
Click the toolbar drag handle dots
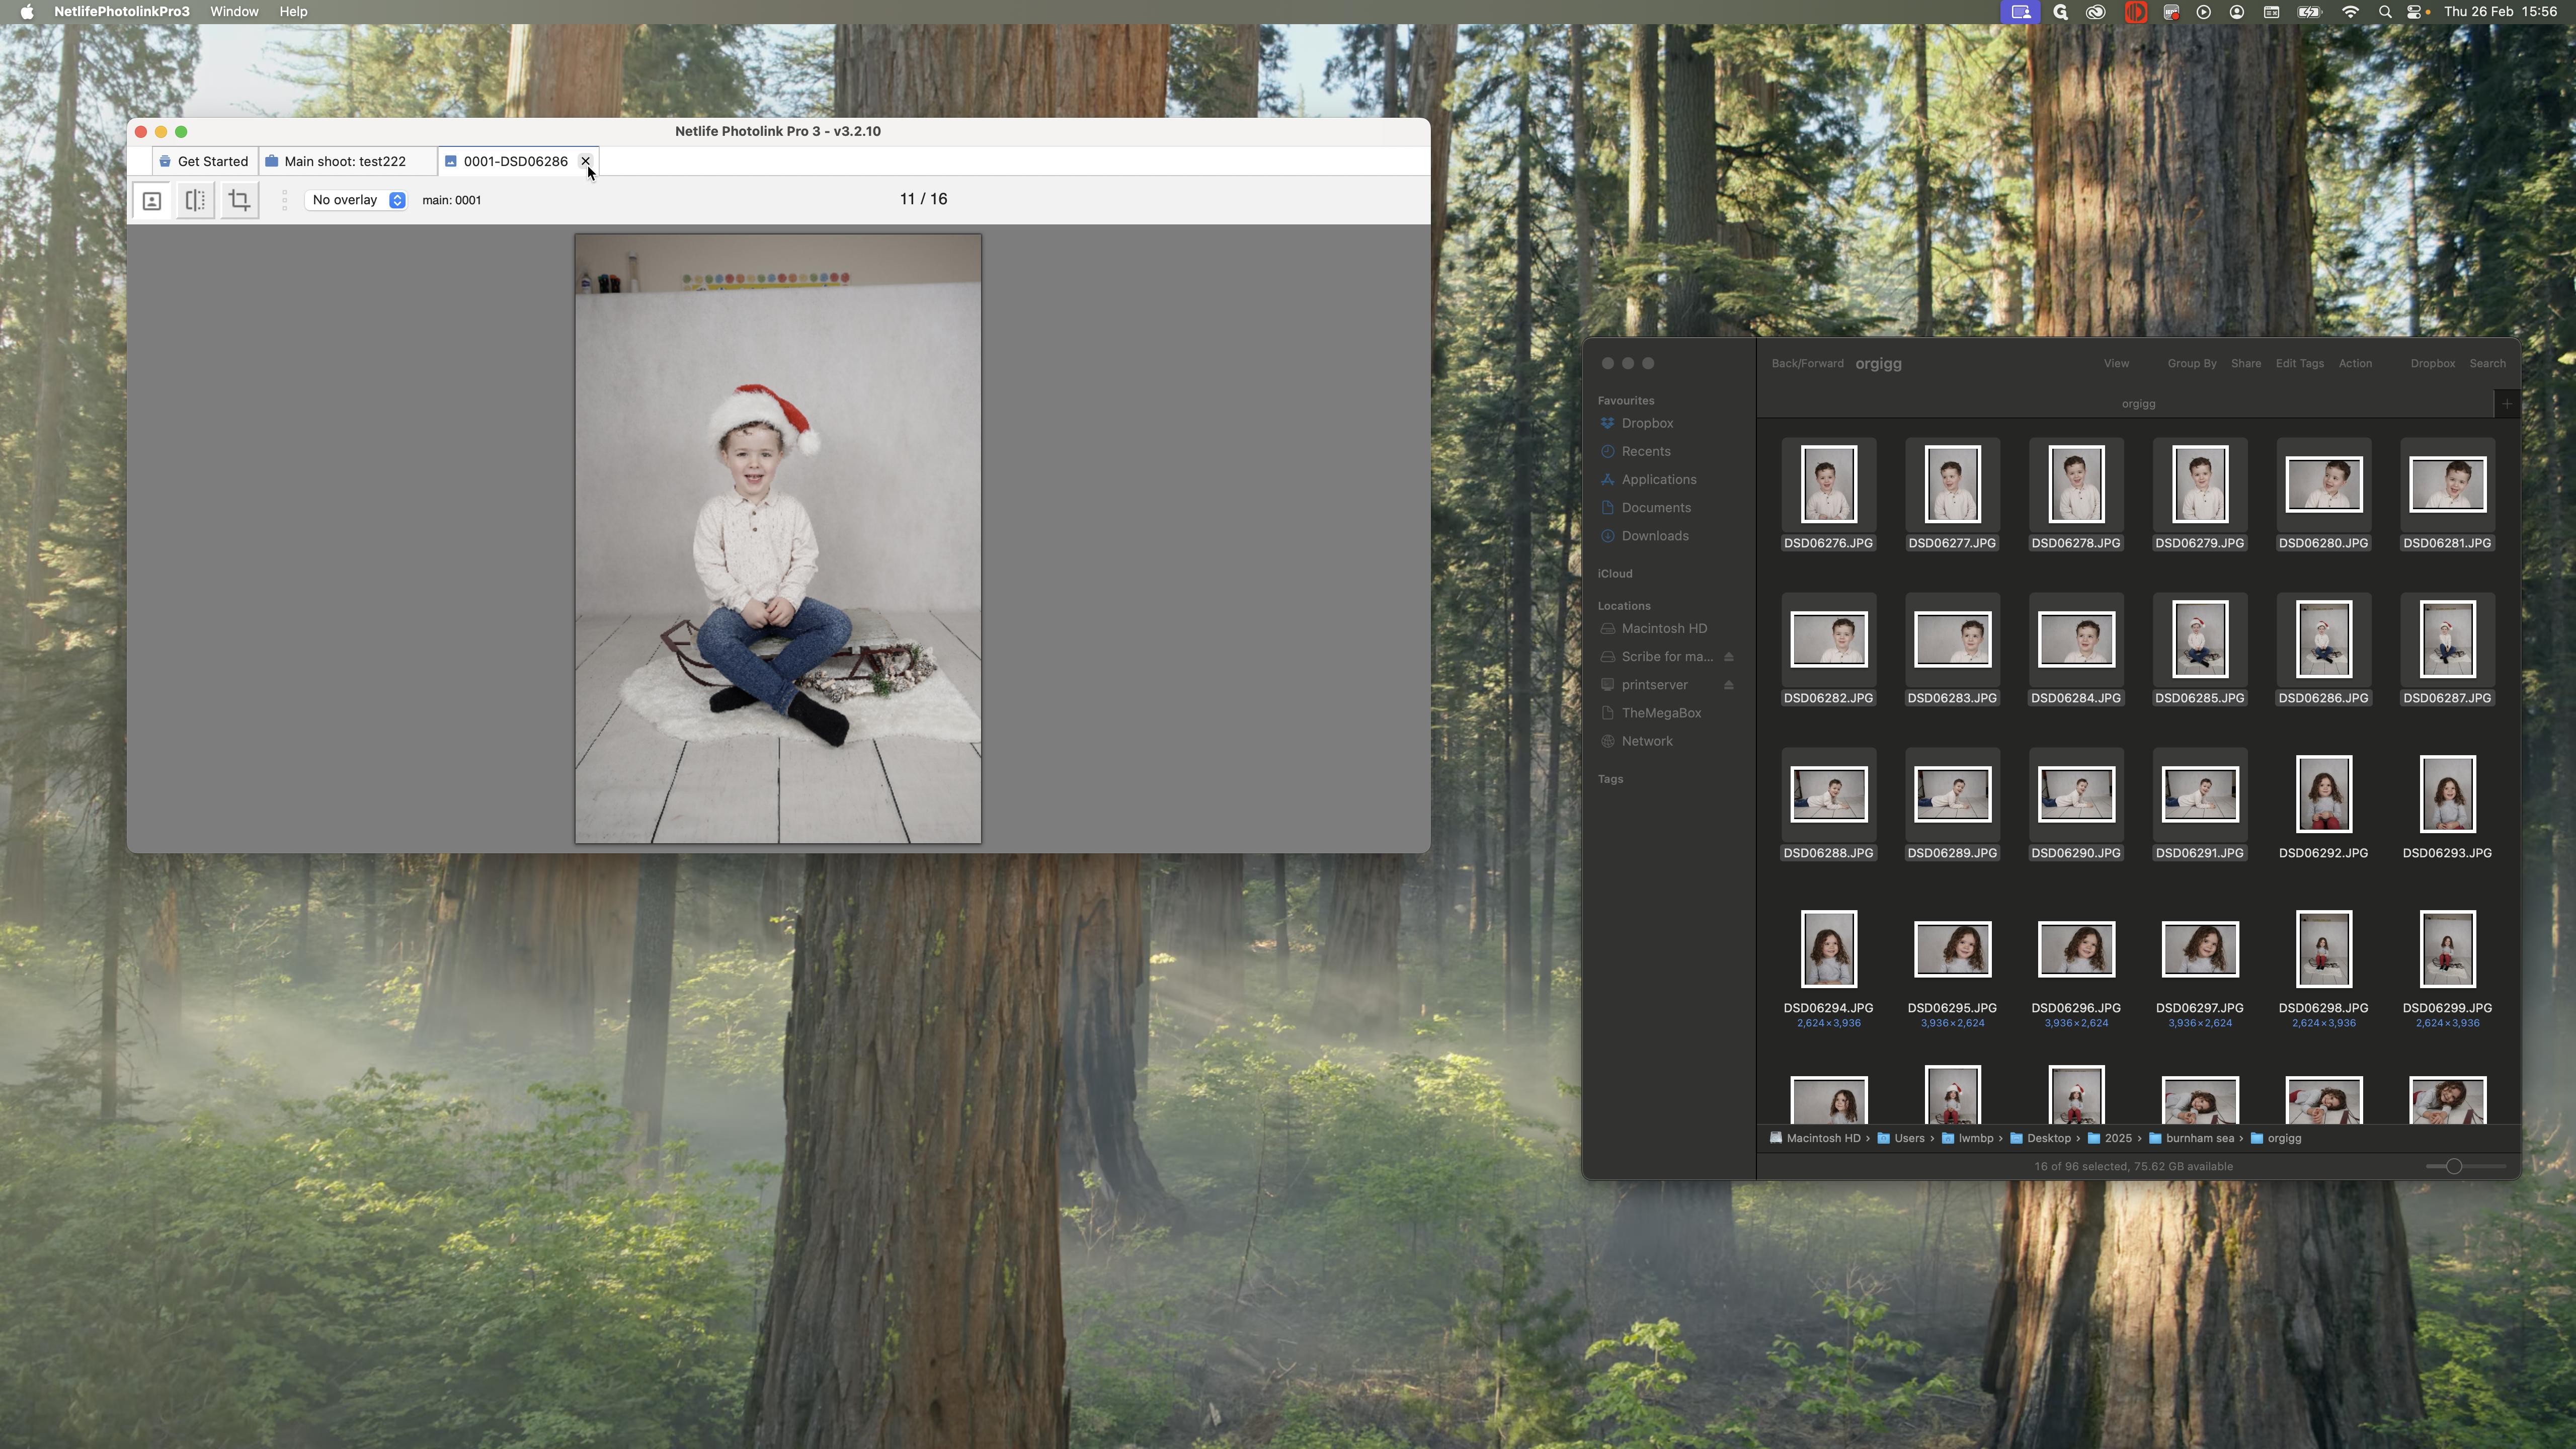point(285,200)
